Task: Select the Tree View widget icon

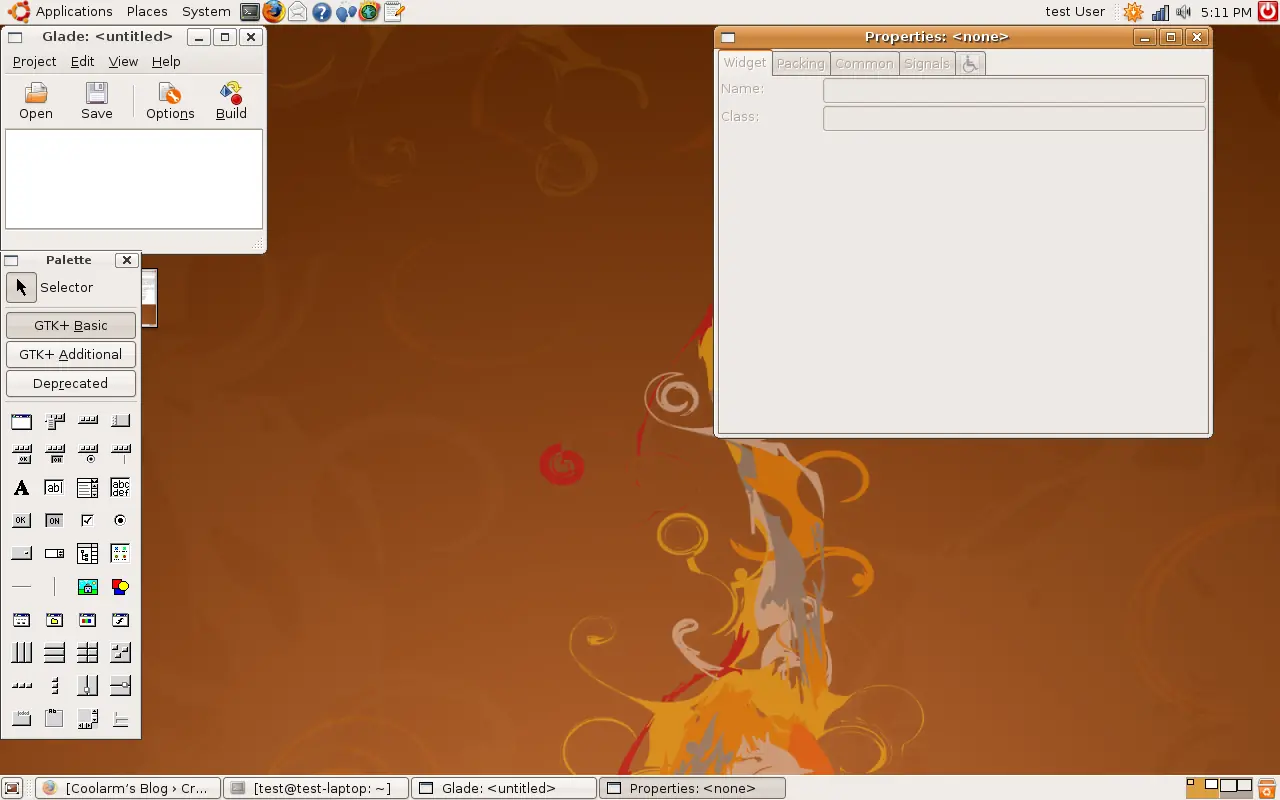Action: [x=88, y=553]
